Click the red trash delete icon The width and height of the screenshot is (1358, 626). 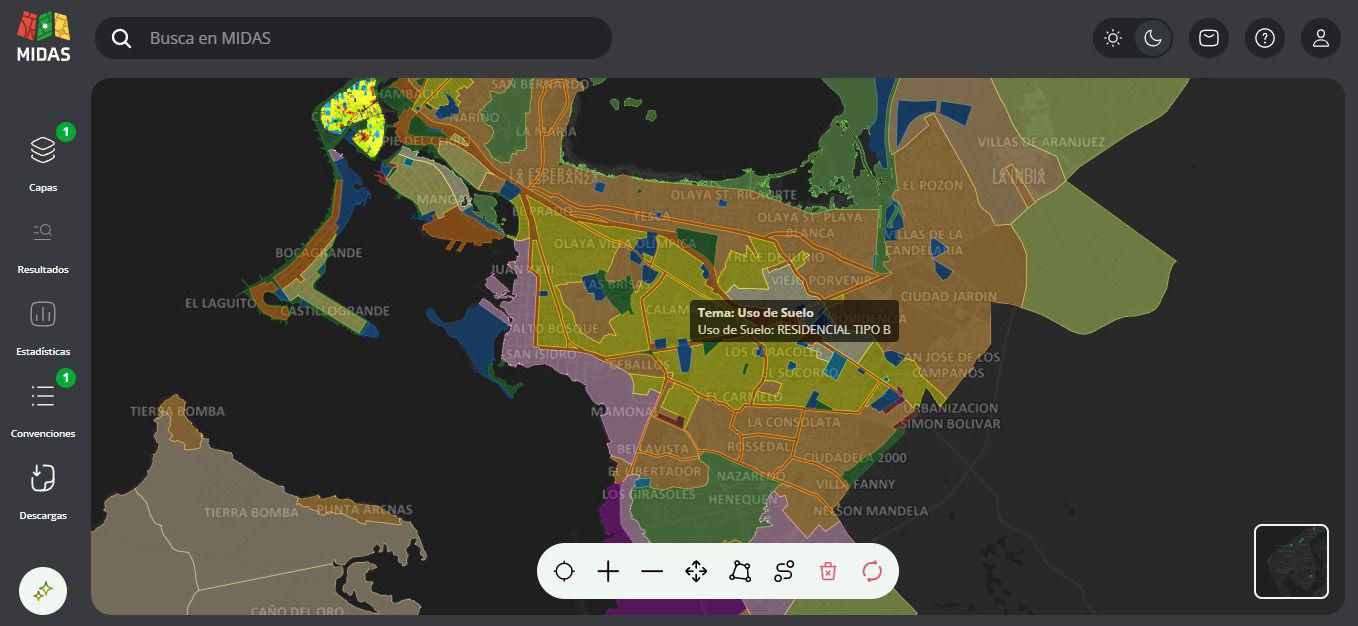click(828, 571)
